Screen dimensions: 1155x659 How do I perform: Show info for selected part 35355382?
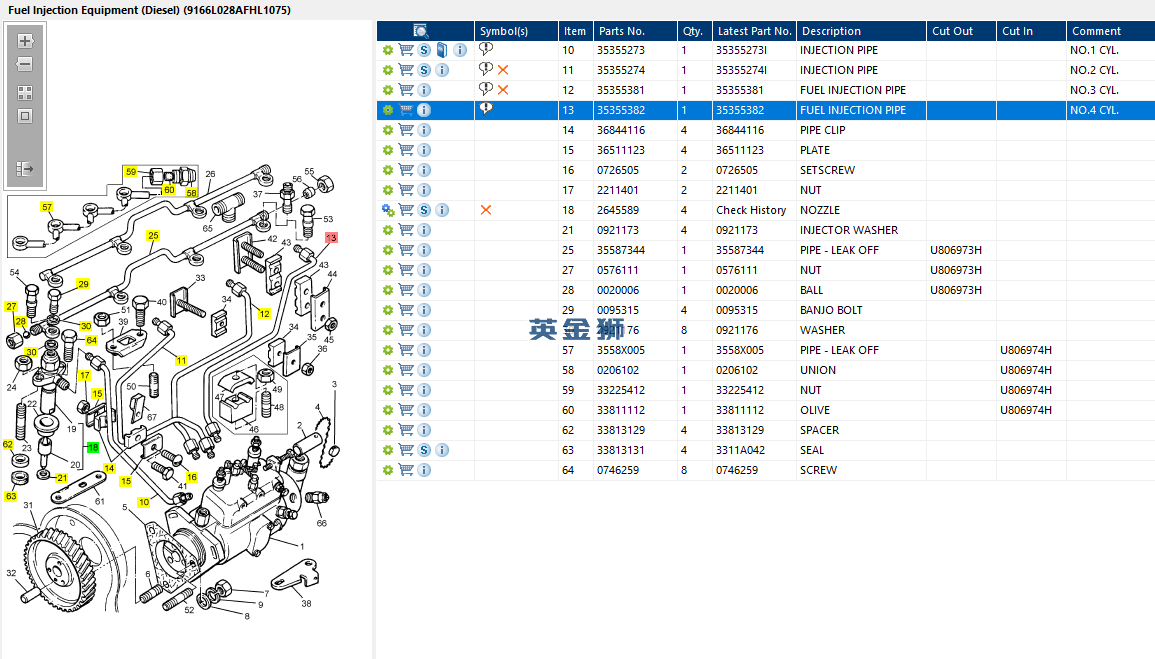click(x=424, y=110)
